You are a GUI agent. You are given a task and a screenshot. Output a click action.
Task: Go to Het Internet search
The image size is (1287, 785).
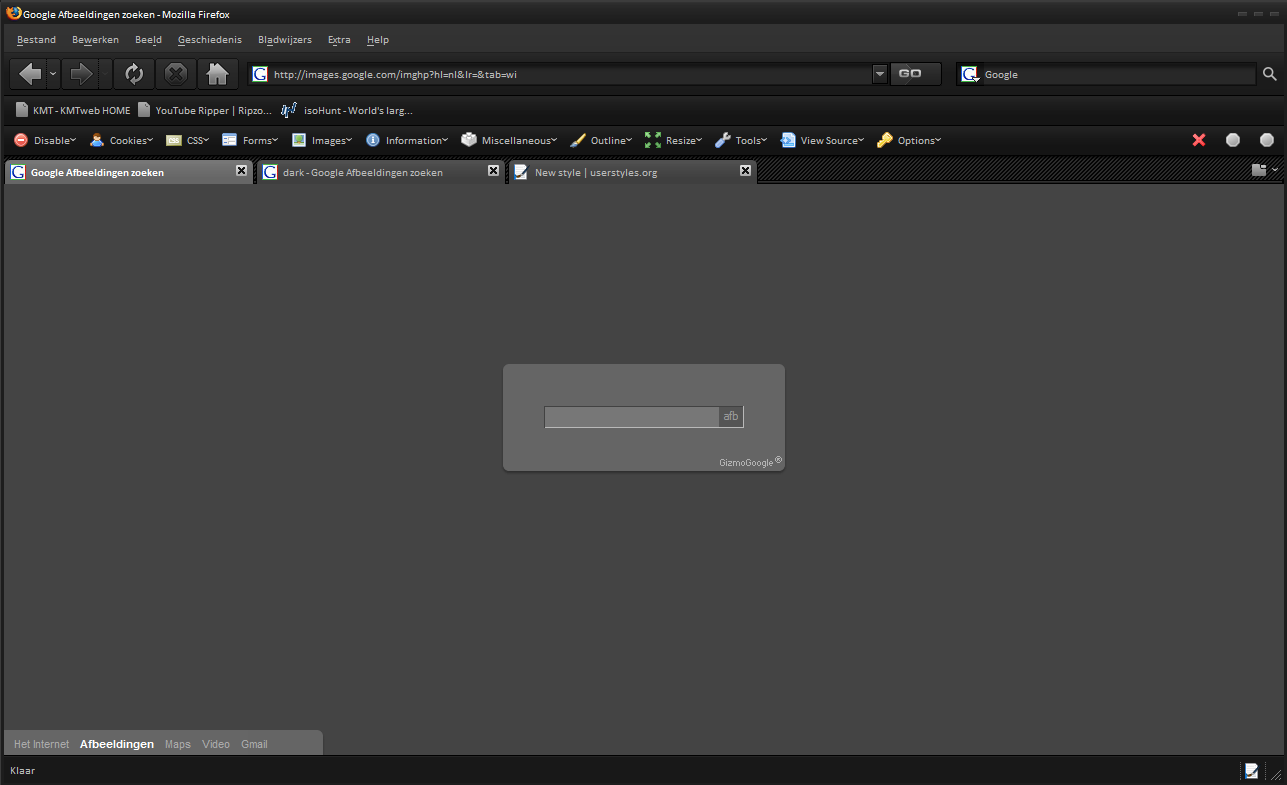[42, 745]
